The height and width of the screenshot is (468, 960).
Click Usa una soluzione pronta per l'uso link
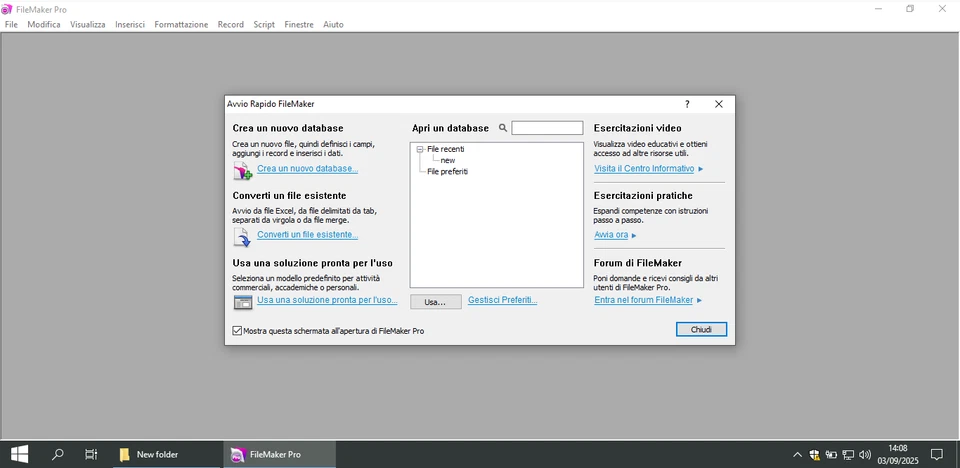(328, 300)
